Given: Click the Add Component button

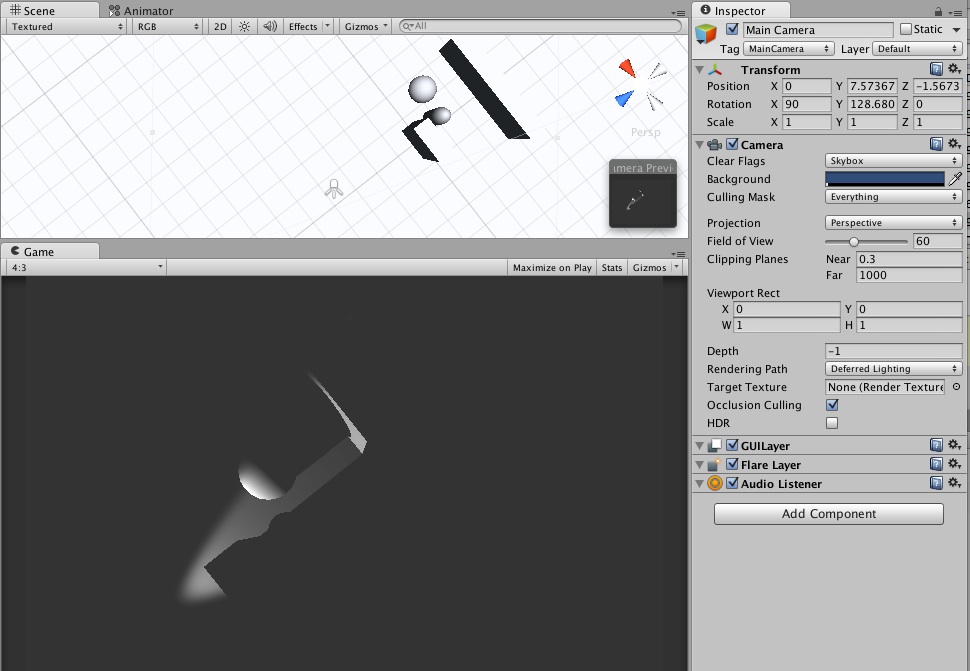Looking at the screenshot, I should 828,513.
